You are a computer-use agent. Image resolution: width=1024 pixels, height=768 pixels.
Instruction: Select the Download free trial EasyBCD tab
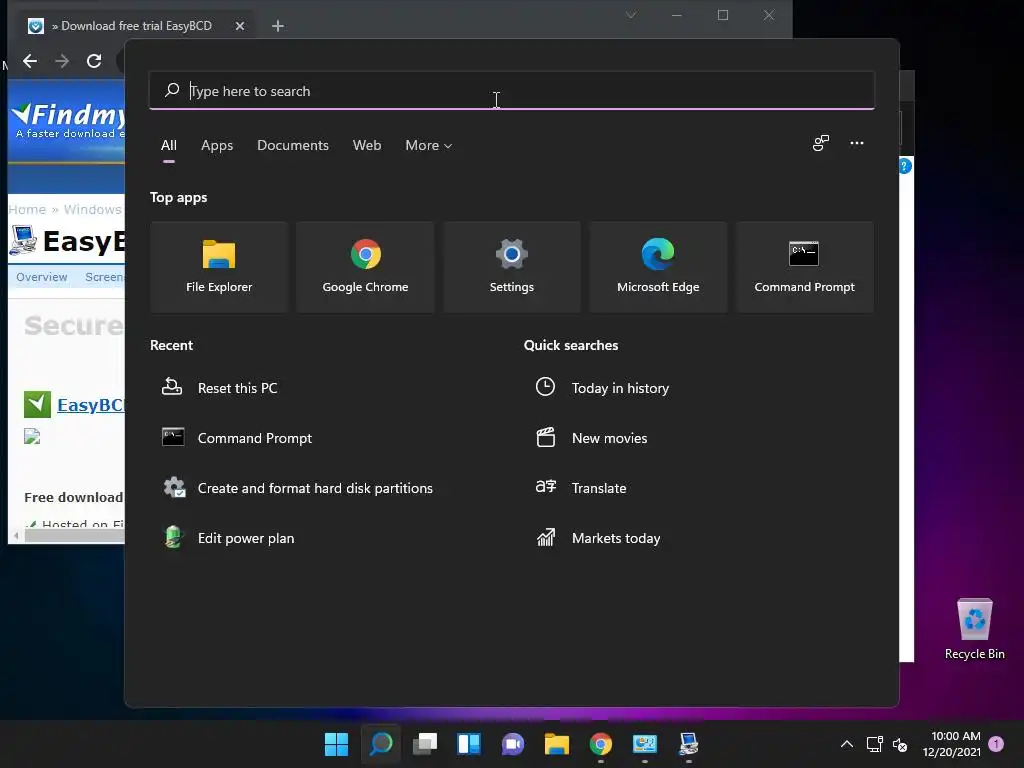coord(136,26)
